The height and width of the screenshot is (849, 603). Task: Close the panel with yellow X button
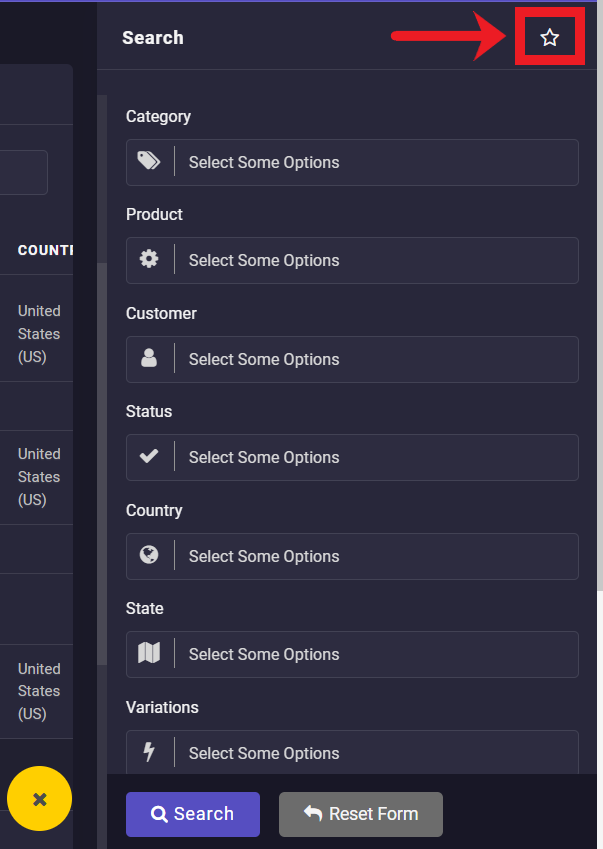40,799
